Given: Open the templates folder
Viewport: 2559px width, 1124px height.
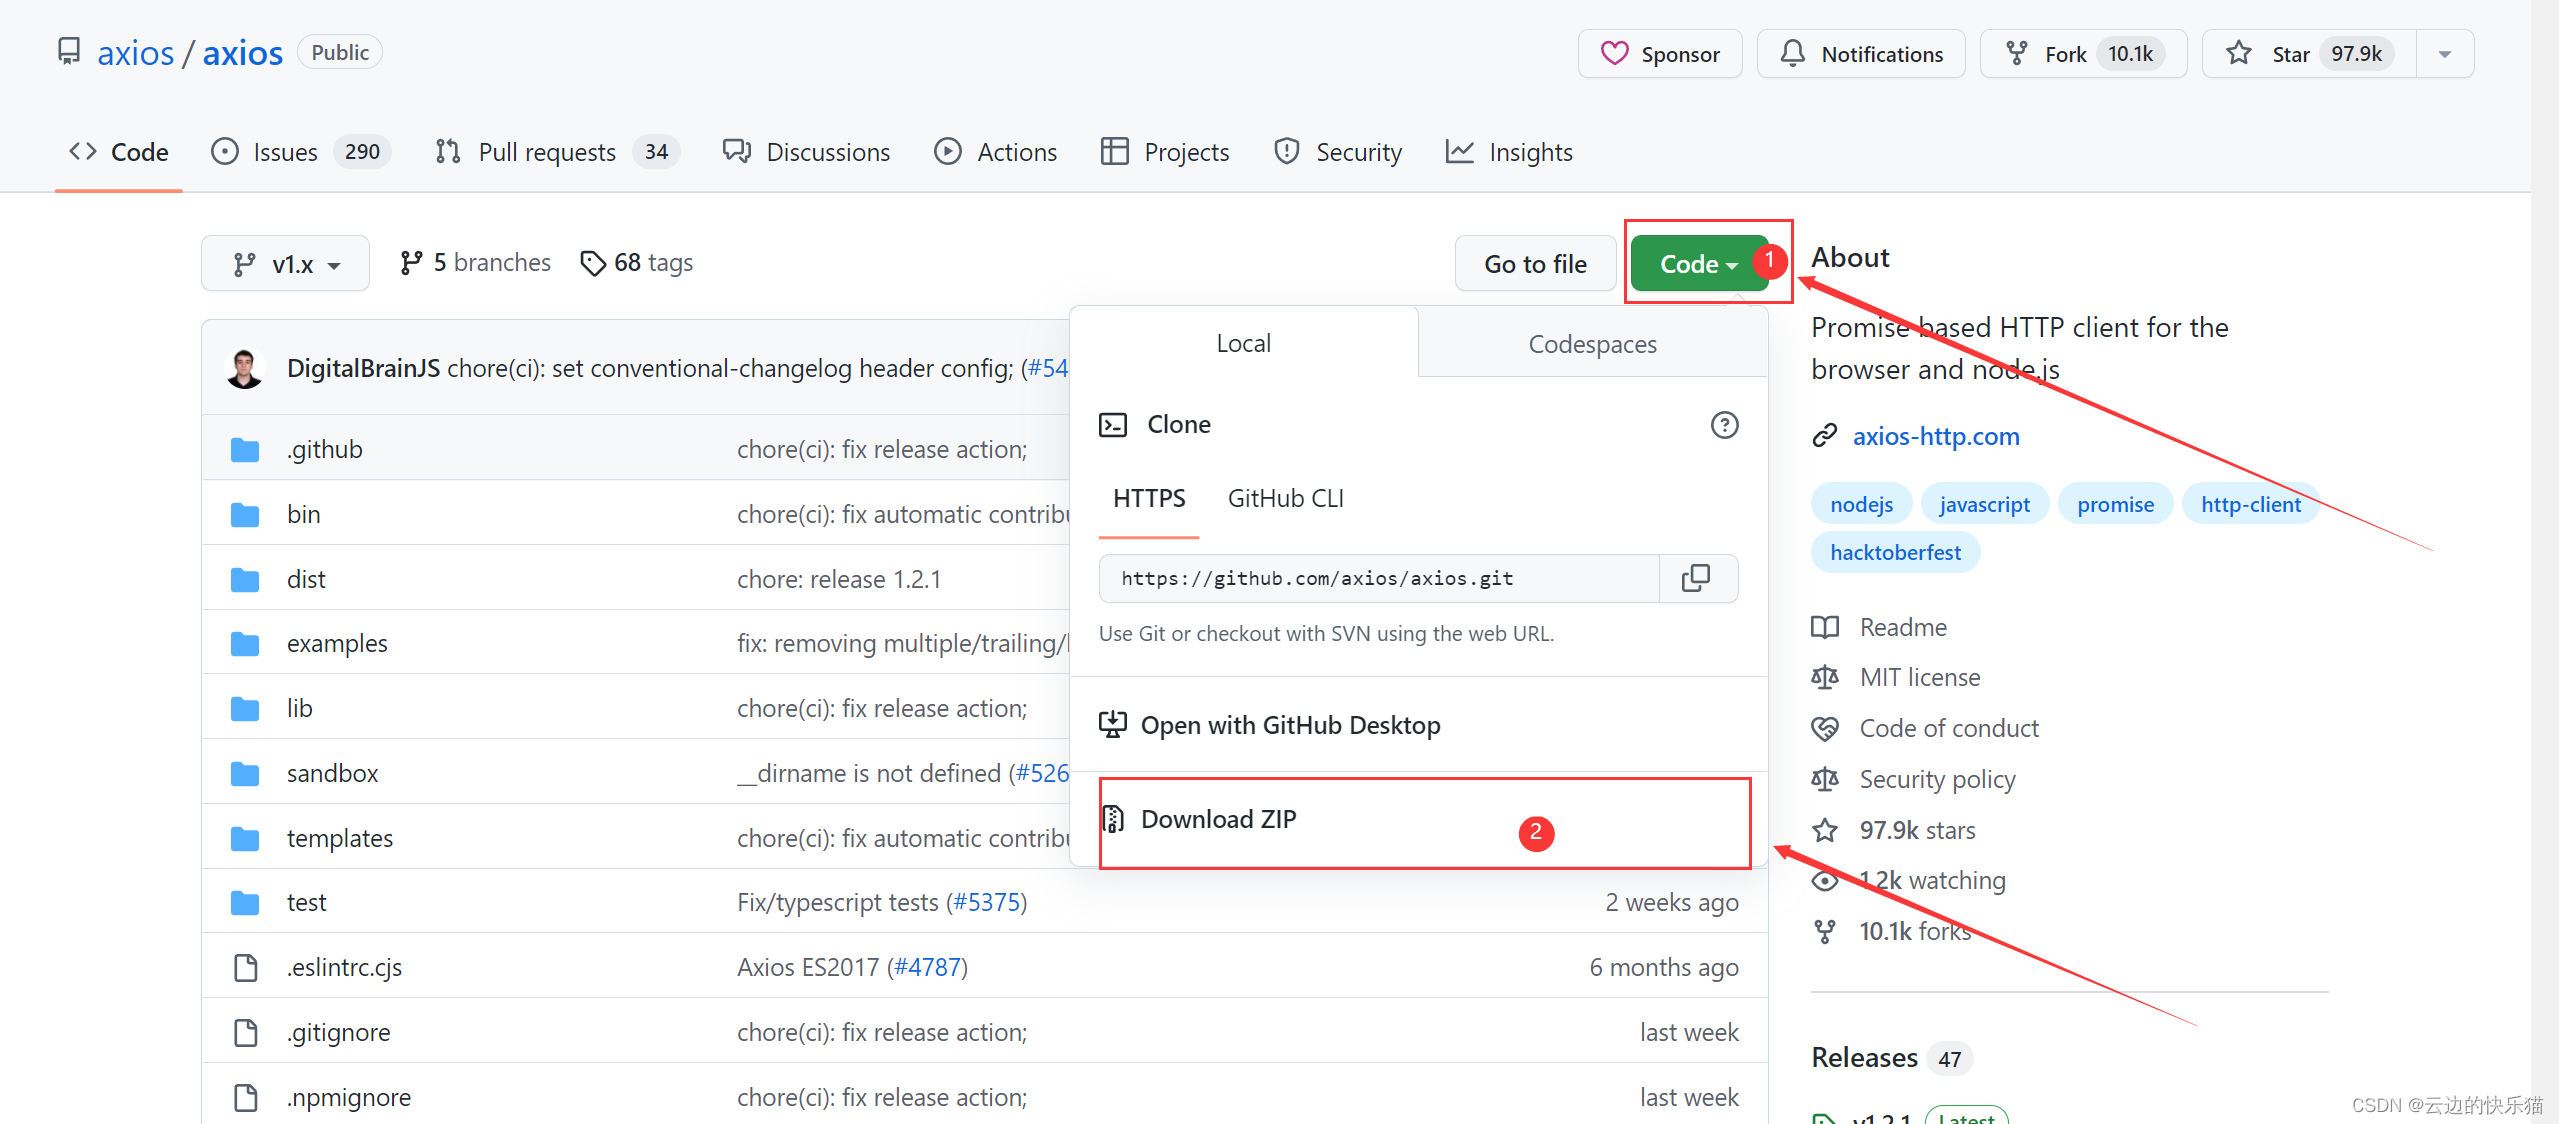Looking at the screenshot, I should tap(340, 838).
